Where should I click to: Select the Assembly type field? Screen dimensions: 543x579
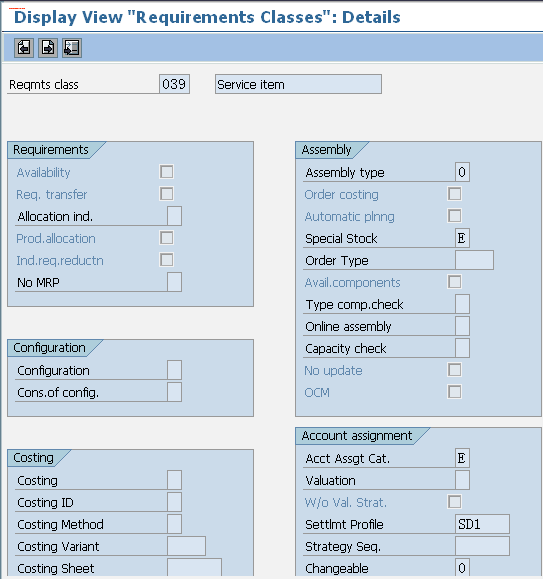pyautogui.click(x=462, y=172)
